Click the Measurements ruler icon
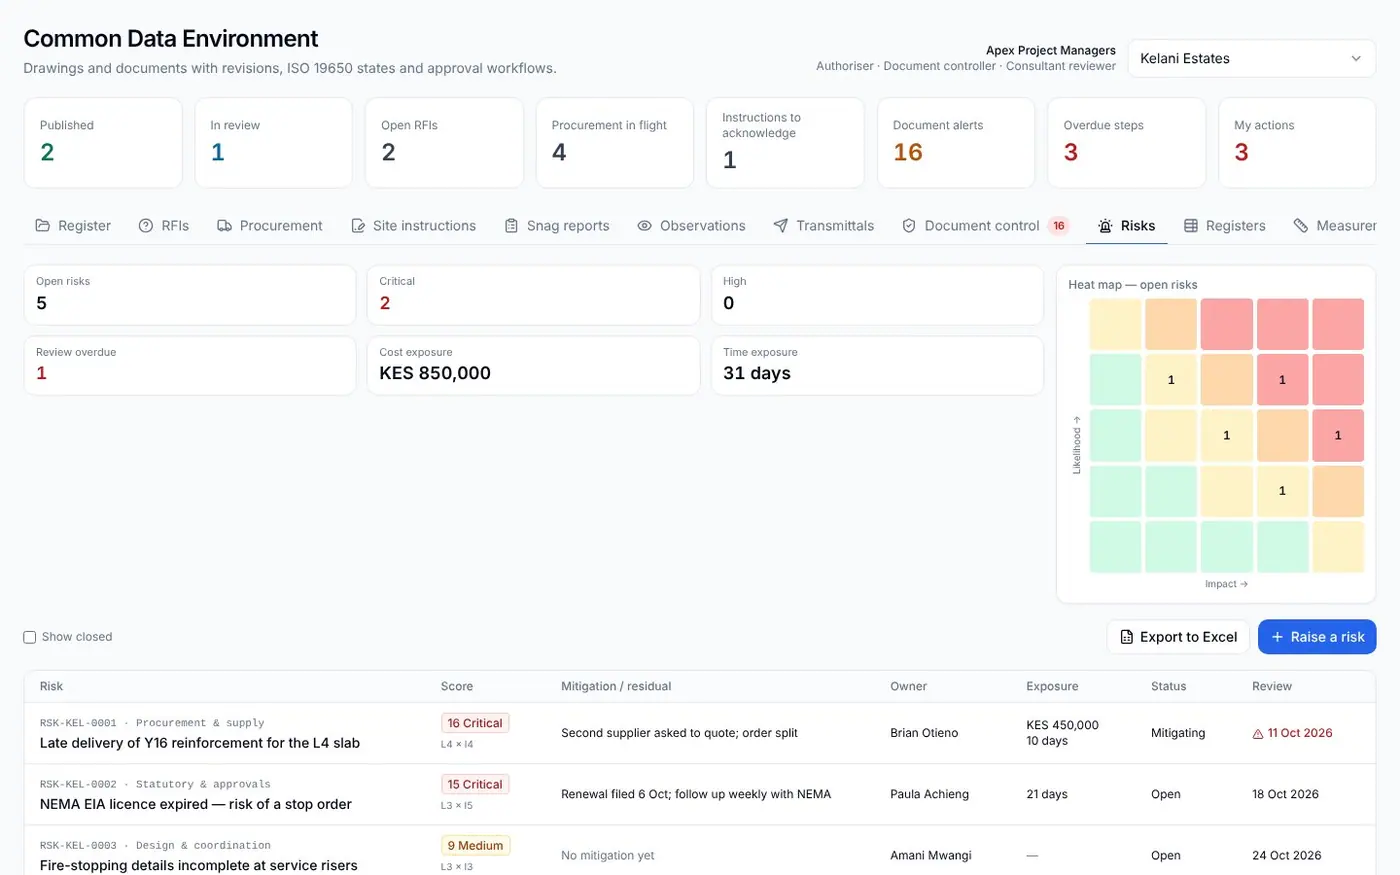The image size is (1400, 875). pyautogui.click(x=1301, y=226)
